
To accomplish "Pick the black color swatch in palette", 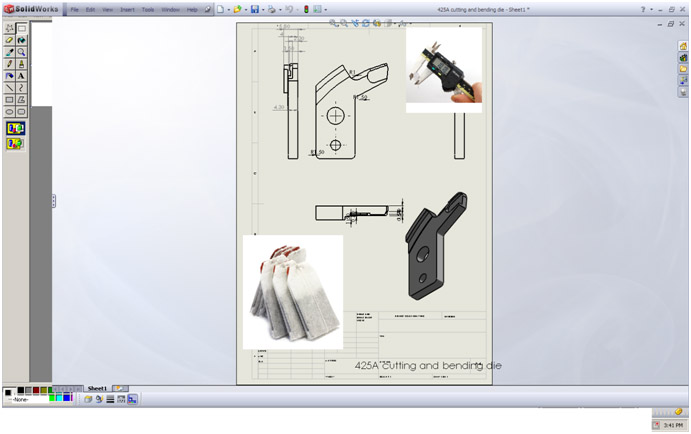I will pos(20,390).
